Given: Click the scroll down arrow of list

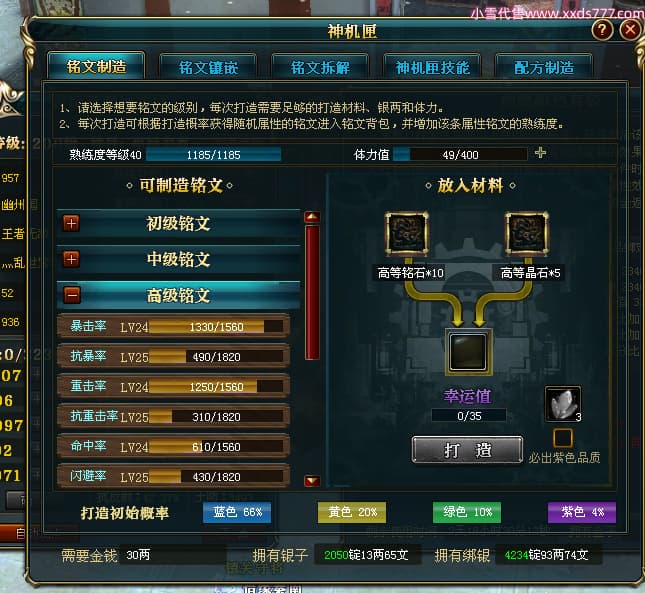Looking at the screenshot, I should pyautogui.click(x=312, y=480).
